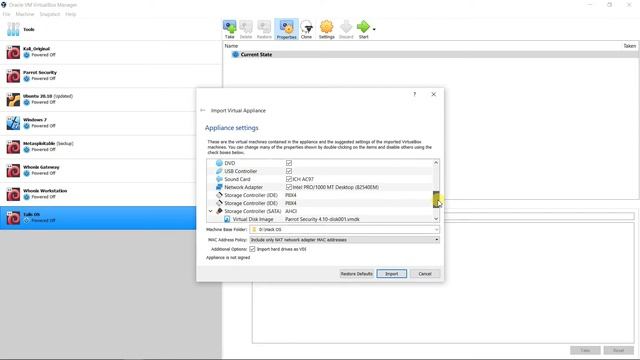Click the Network Adapter row icon

(219, 187)
